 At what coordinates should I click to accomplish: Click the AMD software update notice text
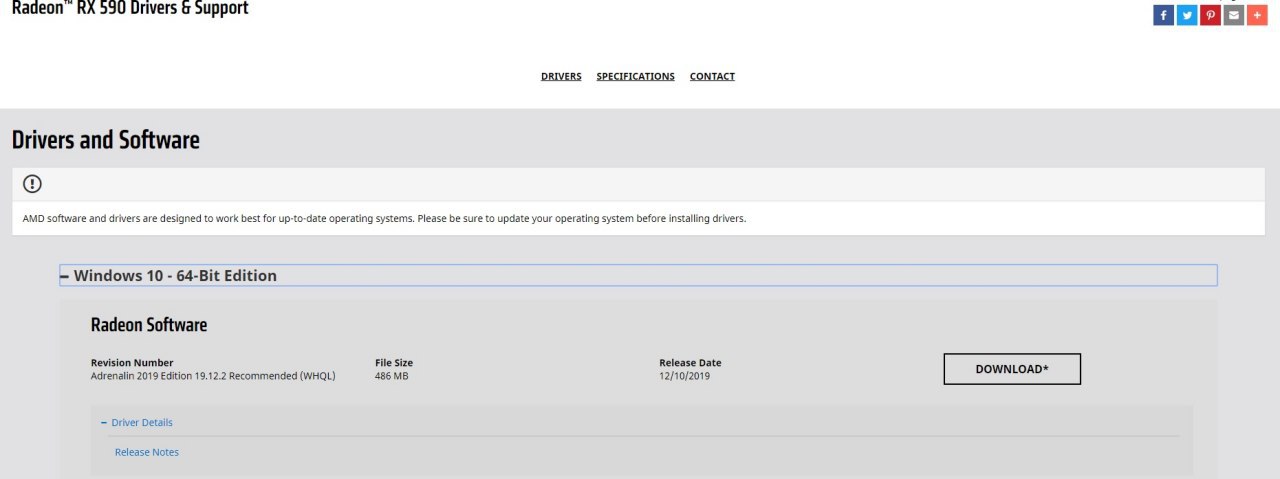tap(384, 218)
